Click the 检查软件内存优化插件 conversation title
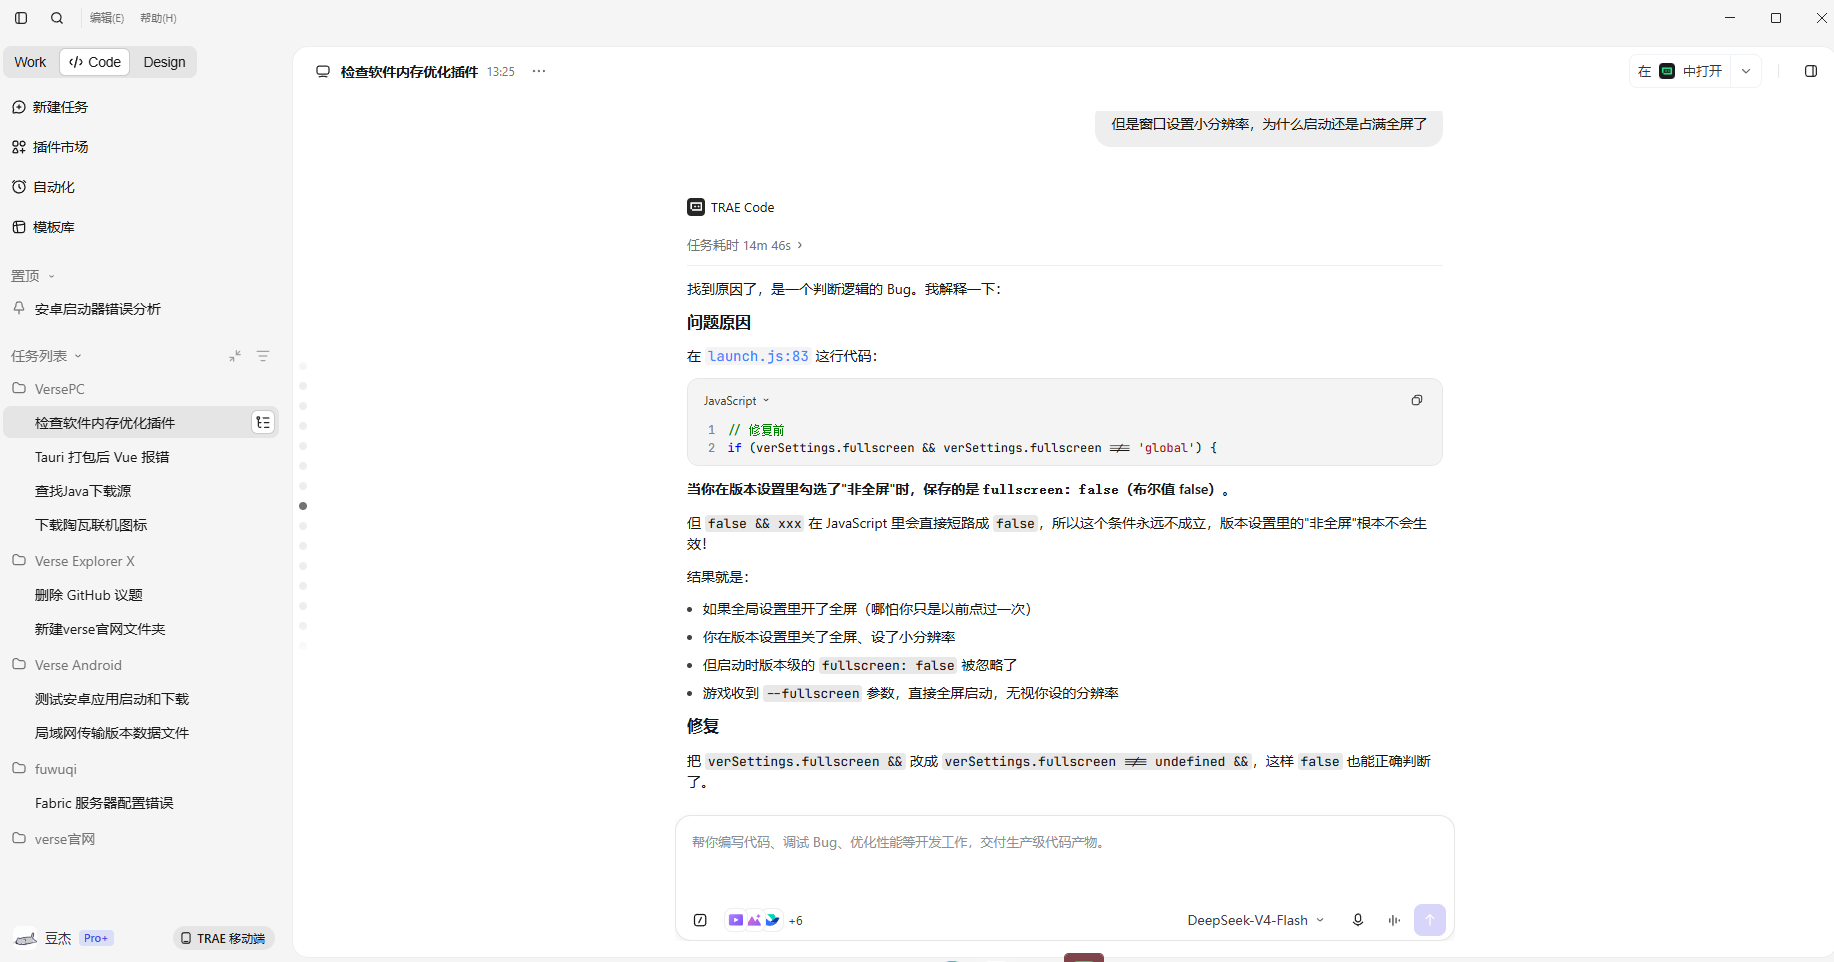Image resolution: width=1834 pixels, height=962 pixels. [409, 72]
